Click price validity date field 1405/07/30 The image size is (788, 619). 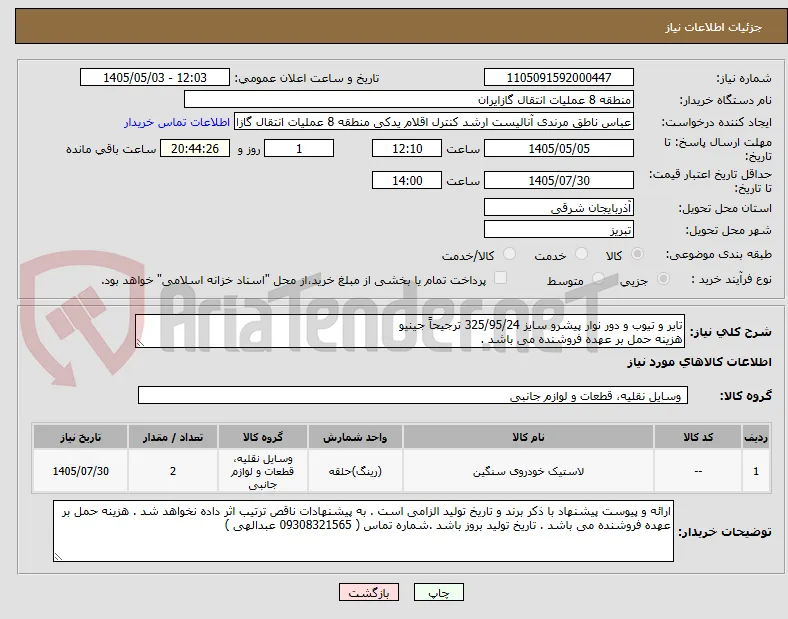pos(558,180)
